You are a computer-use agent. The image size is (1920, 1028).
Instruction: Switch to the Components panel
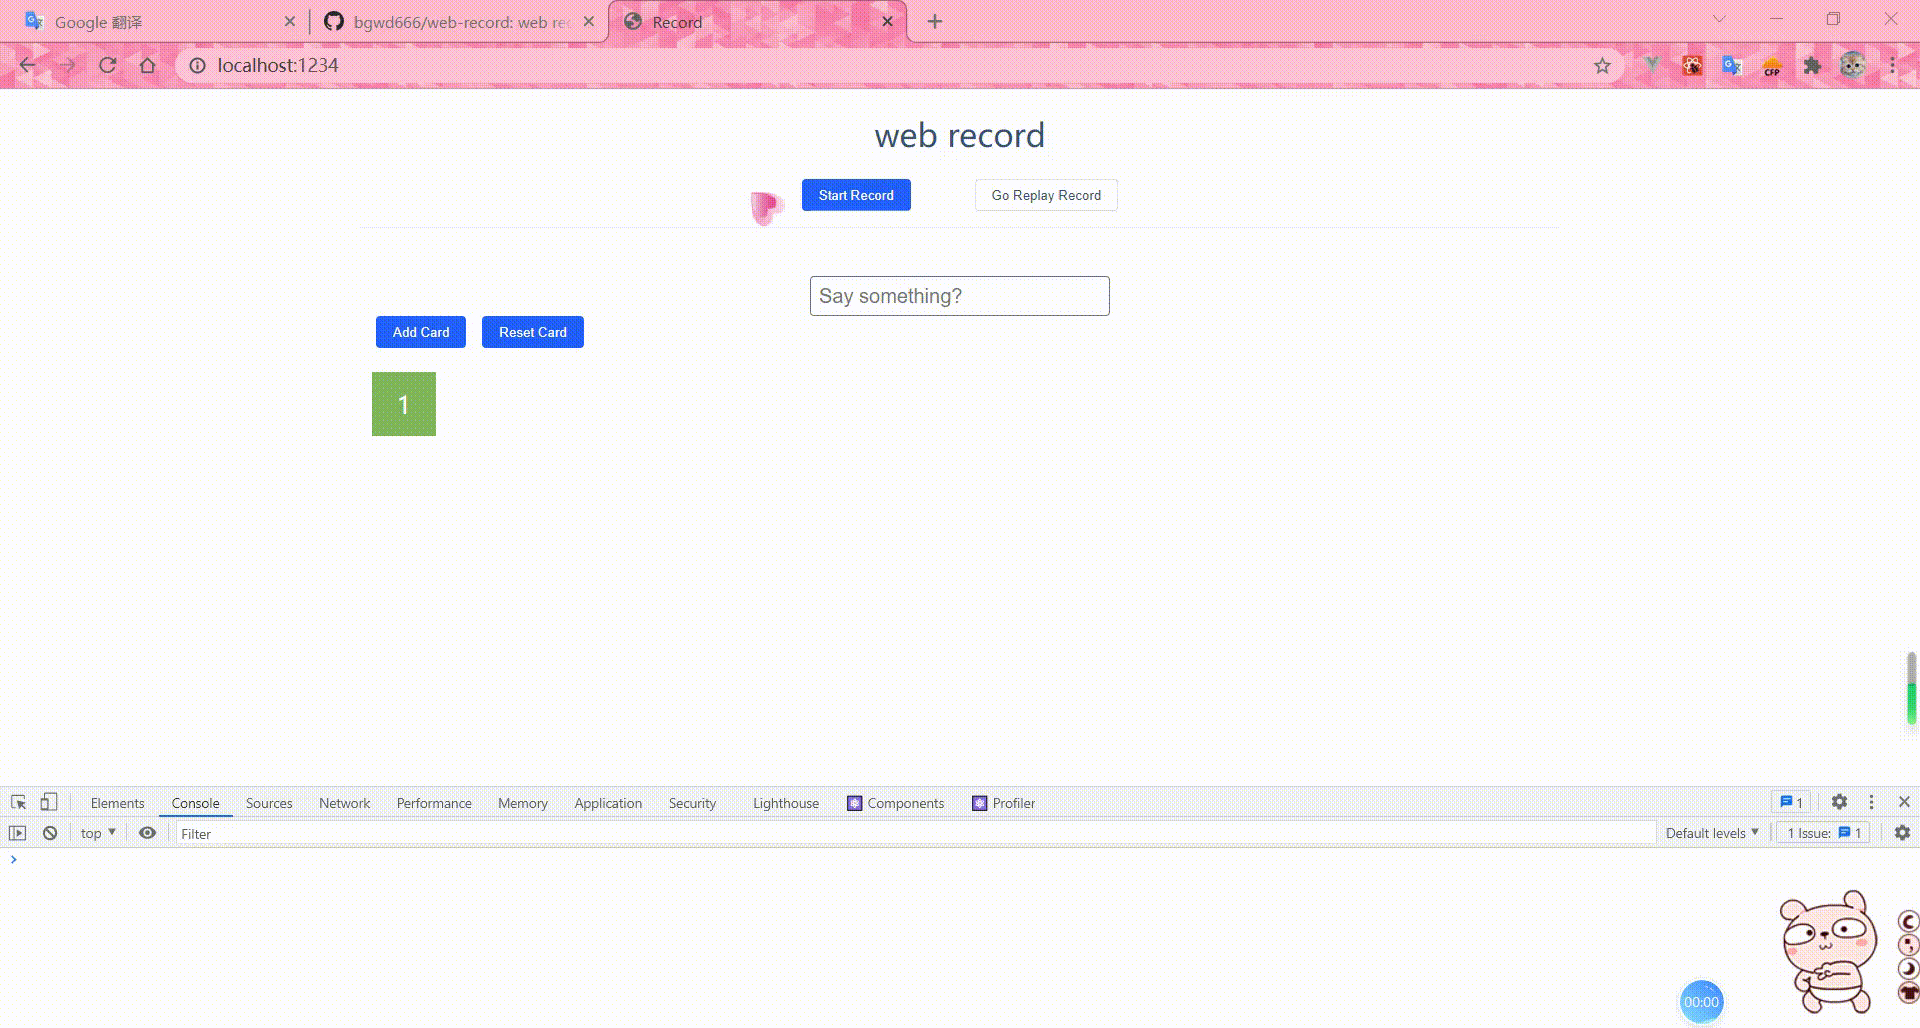tap(904, 802)
